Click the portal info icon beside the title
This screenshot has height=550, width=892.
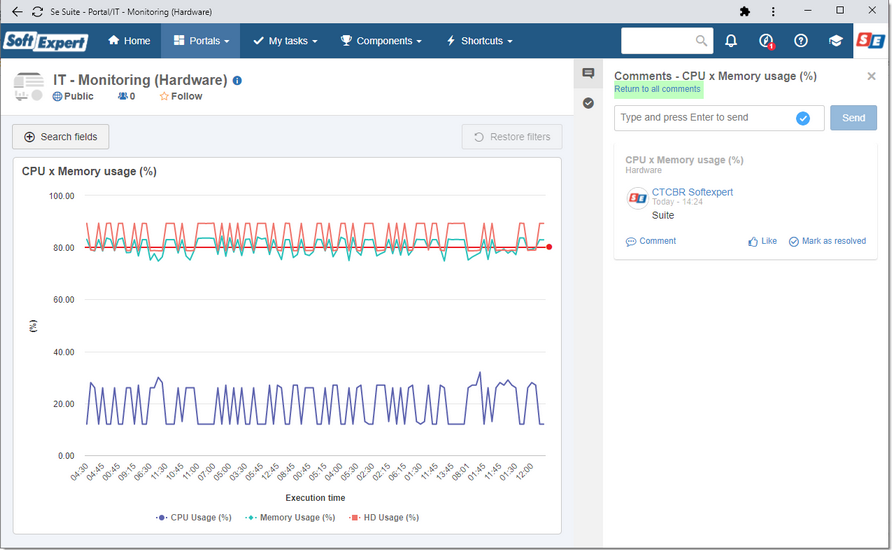point(237,81)
